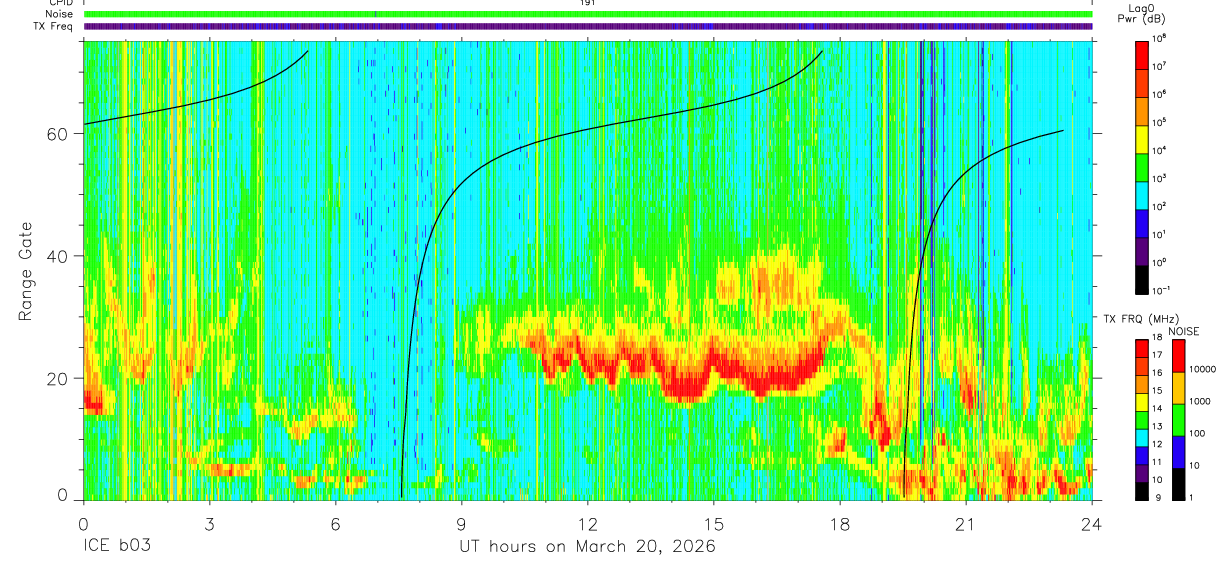Click the x-axis tick label 6
Viewport: 1228px width, 567px height.
335,524
